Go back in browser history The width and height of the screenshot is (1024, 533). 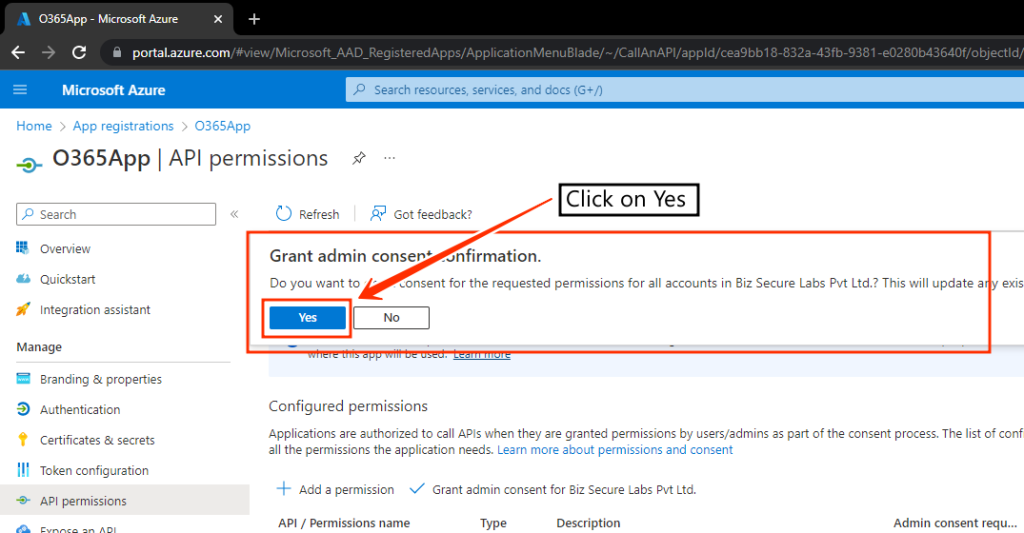(19, 52)
